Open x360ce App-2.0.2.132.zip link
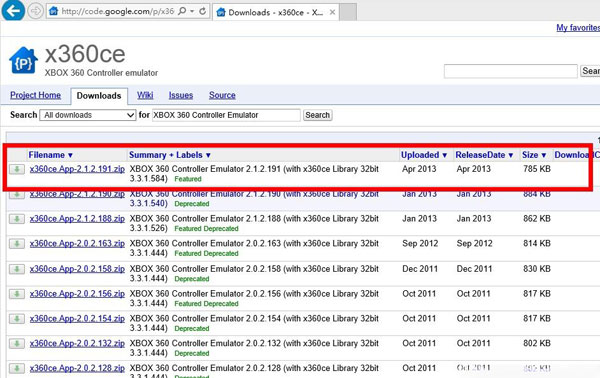This screenshot has width=600, height=378. 77,344
